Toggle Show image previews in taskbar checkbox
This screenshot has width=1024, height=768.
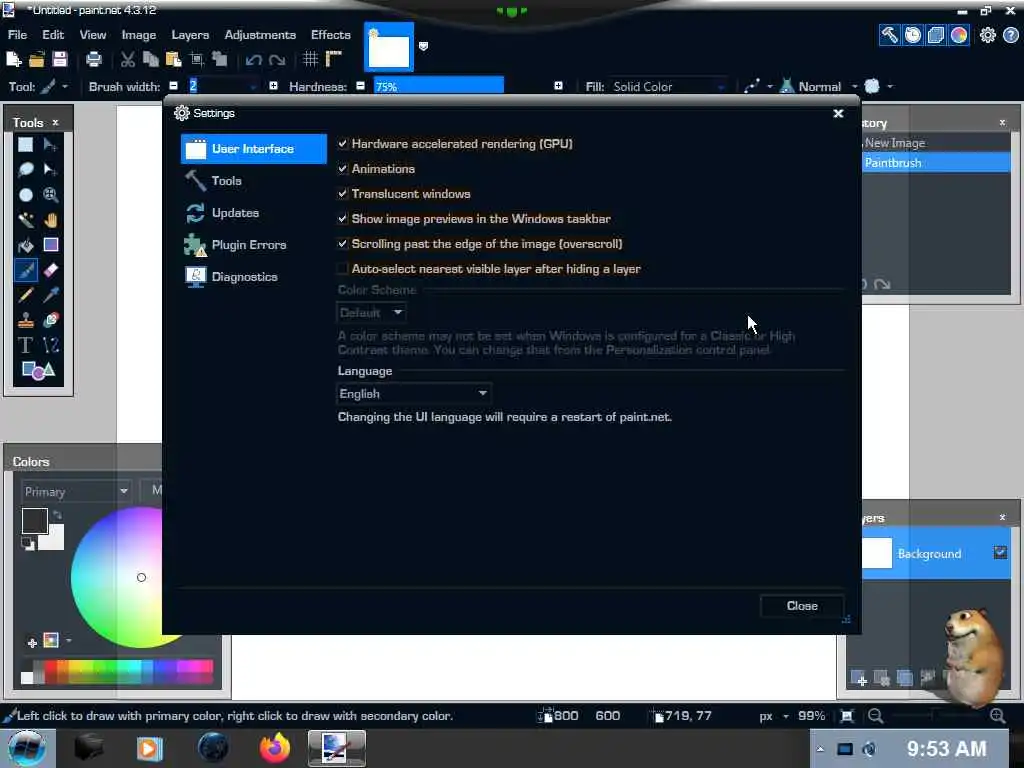[343, 218]
